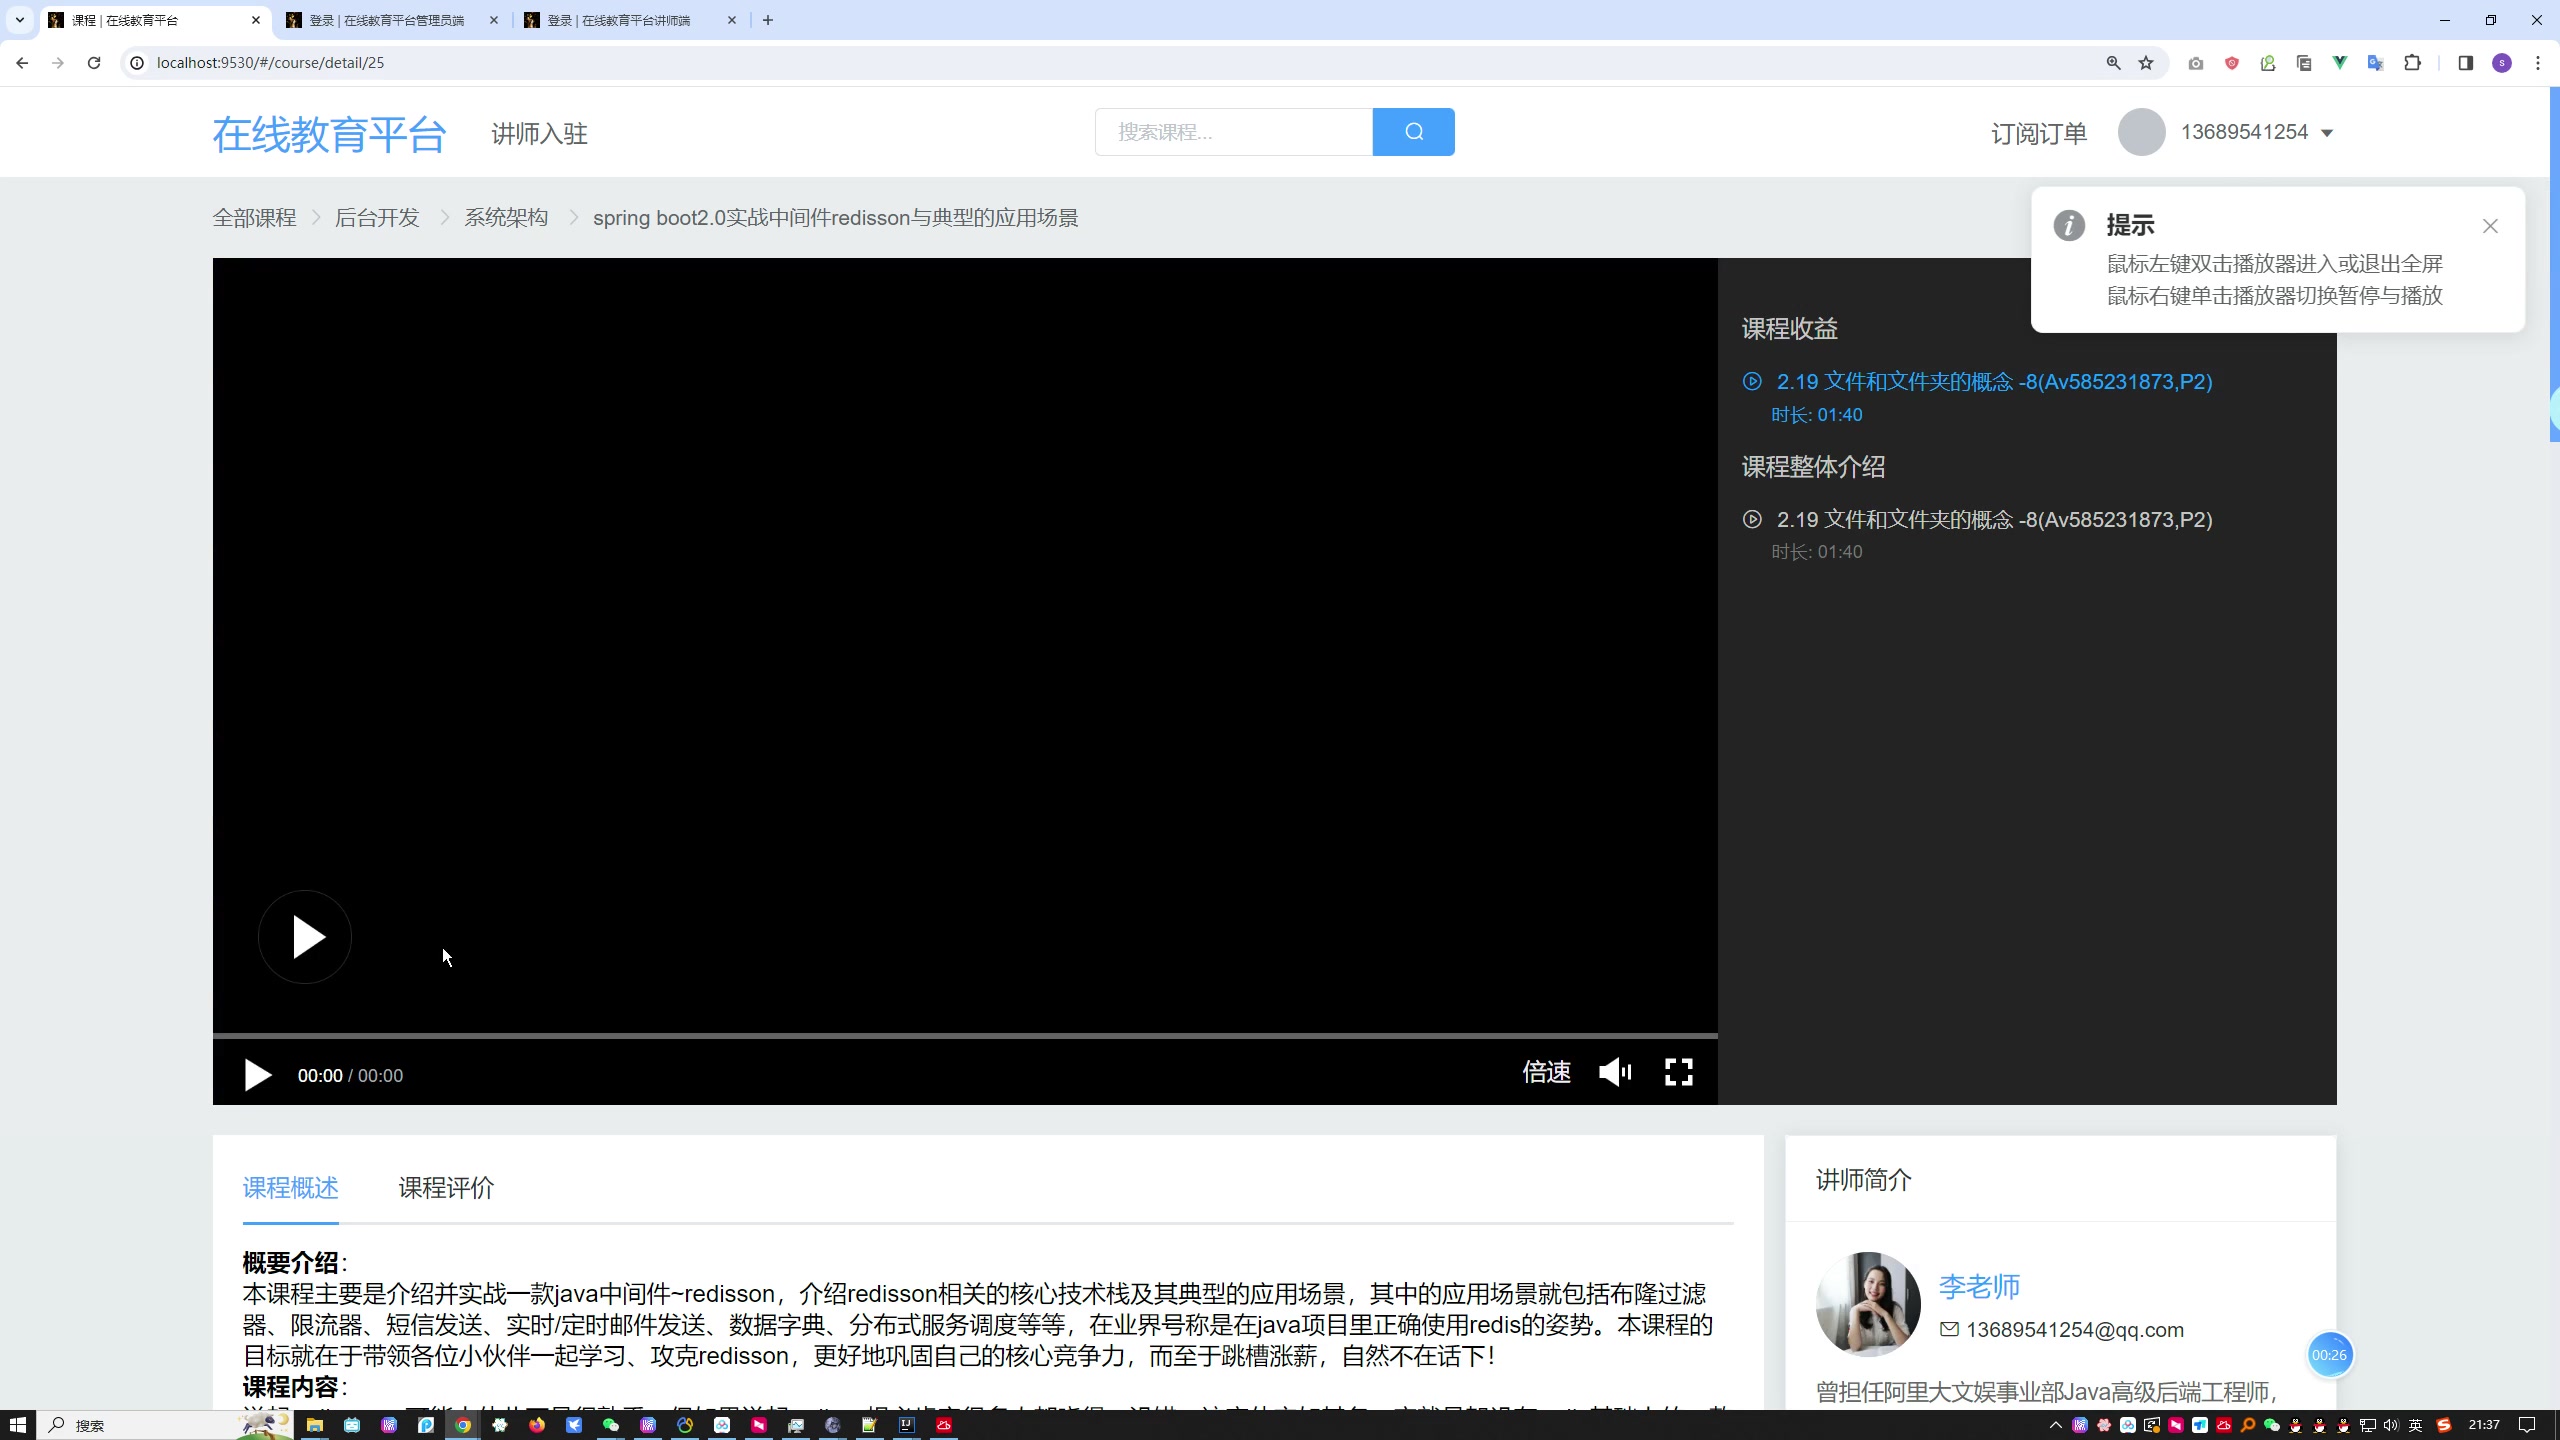Open the Windows notification center
The image size is (2560, 1440).
[2527, 1425]
